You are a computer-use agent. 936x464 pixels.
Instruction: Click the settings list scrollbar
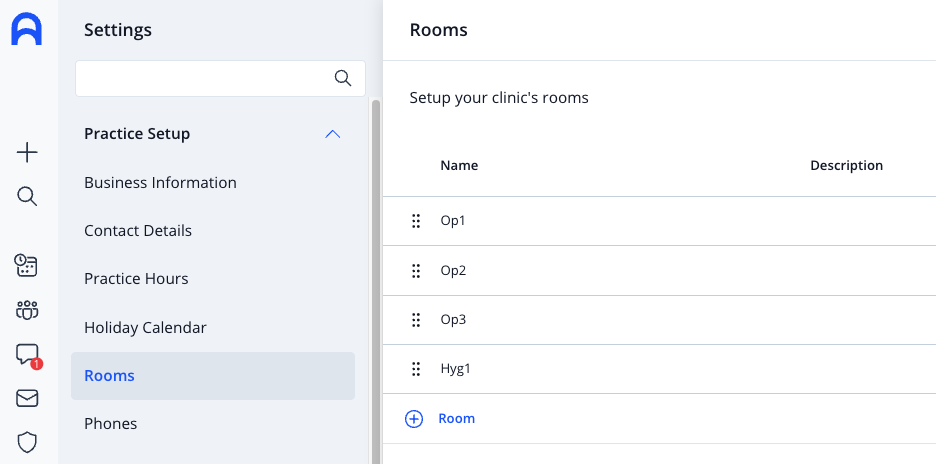pos(375,281)
